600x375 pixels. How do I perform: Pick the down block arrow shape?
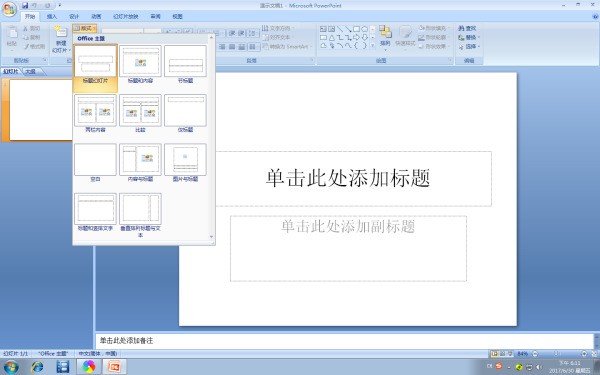365,38
